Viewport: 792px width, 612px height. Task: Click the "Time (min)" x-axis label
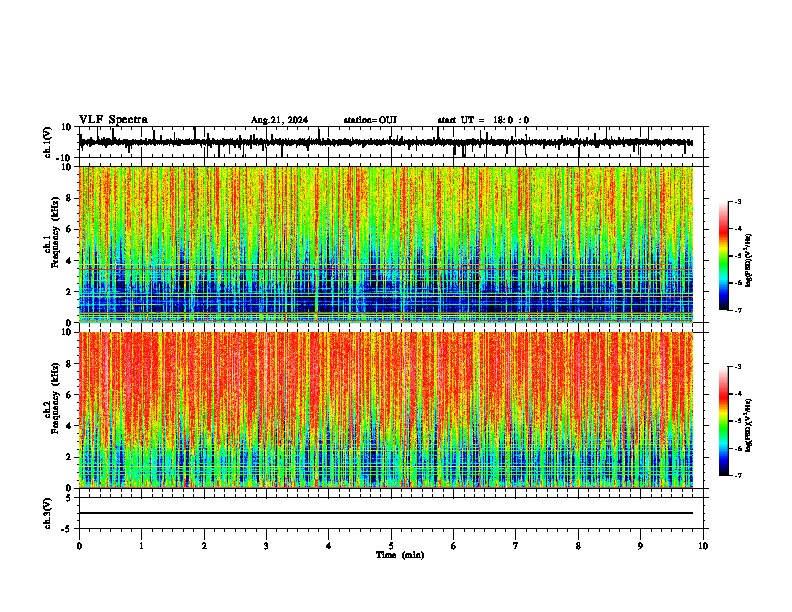pyautogui.click(x=400, y=555)
